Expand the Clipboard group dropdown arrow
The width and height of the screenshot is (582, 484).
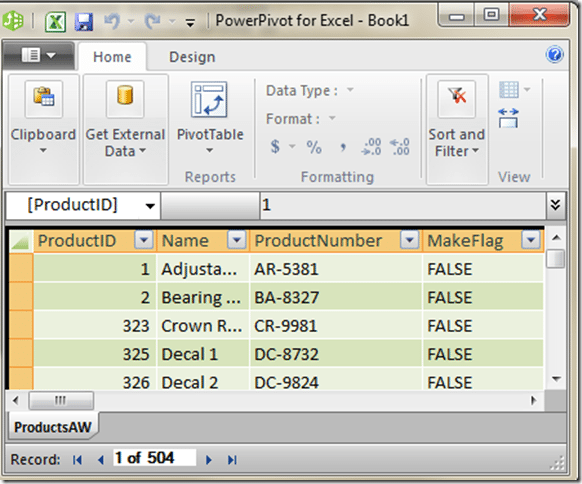click(x=43, y=150)
